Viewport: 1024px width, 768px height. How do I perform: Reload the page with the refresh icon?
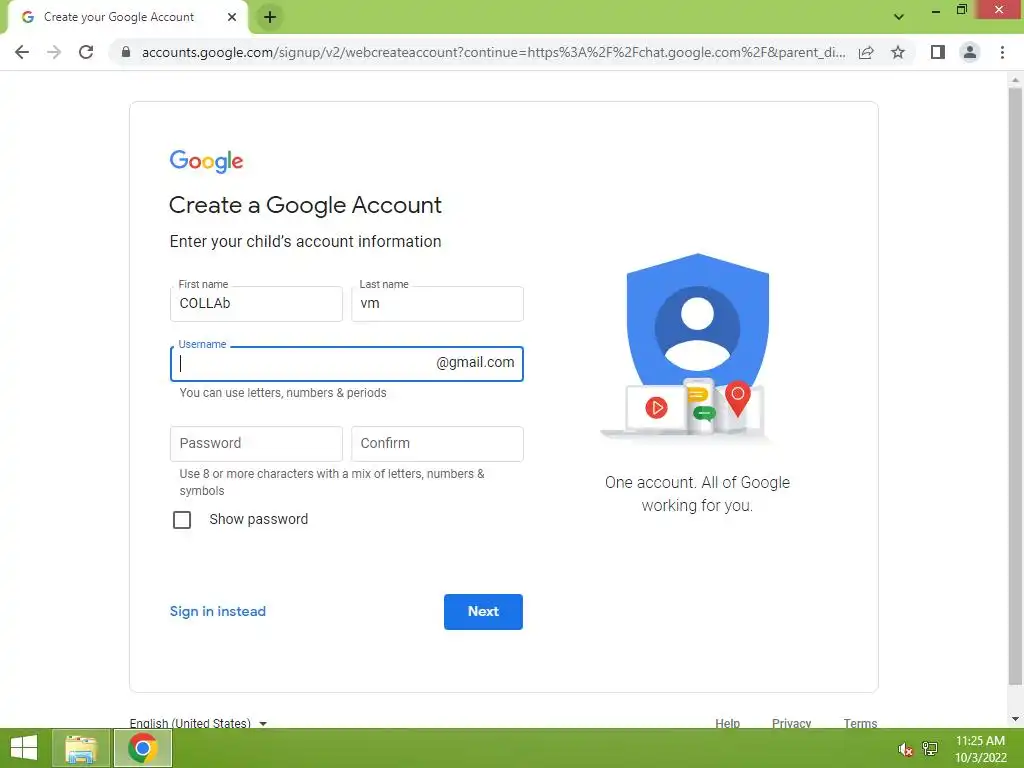(86, 52)
